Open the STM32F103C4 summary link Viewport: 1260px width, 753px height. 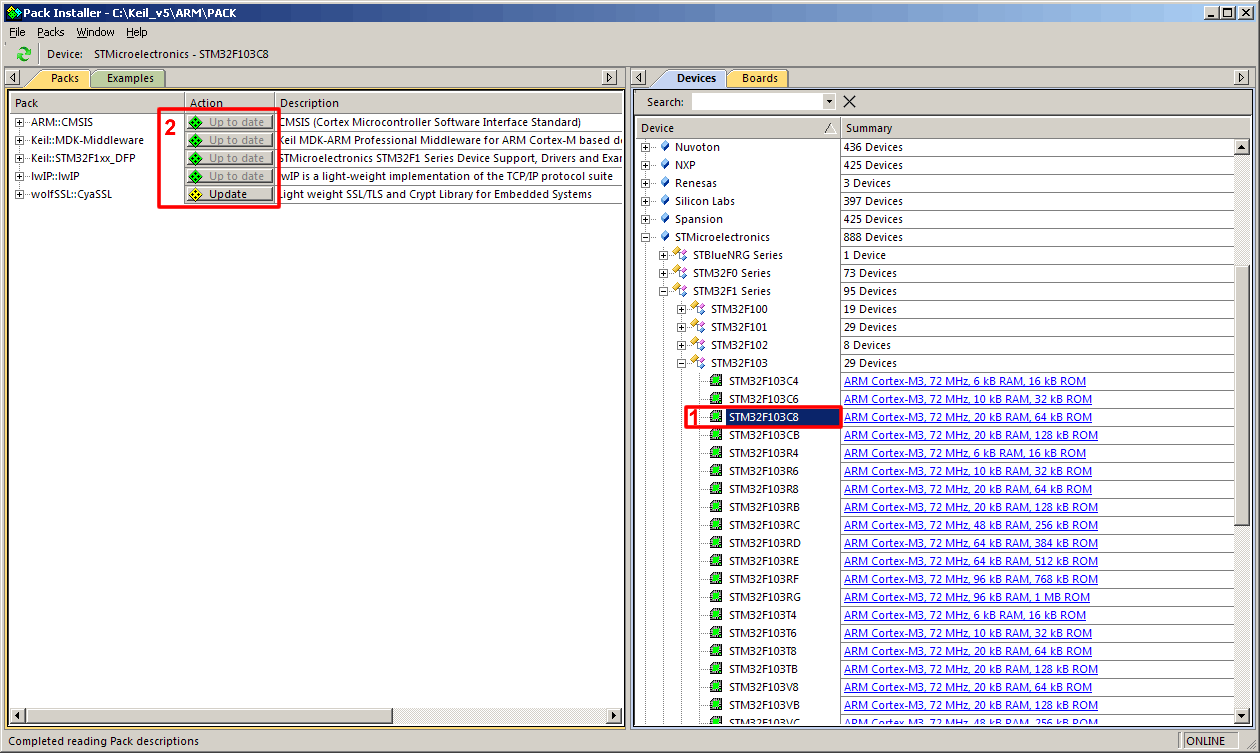964,381
